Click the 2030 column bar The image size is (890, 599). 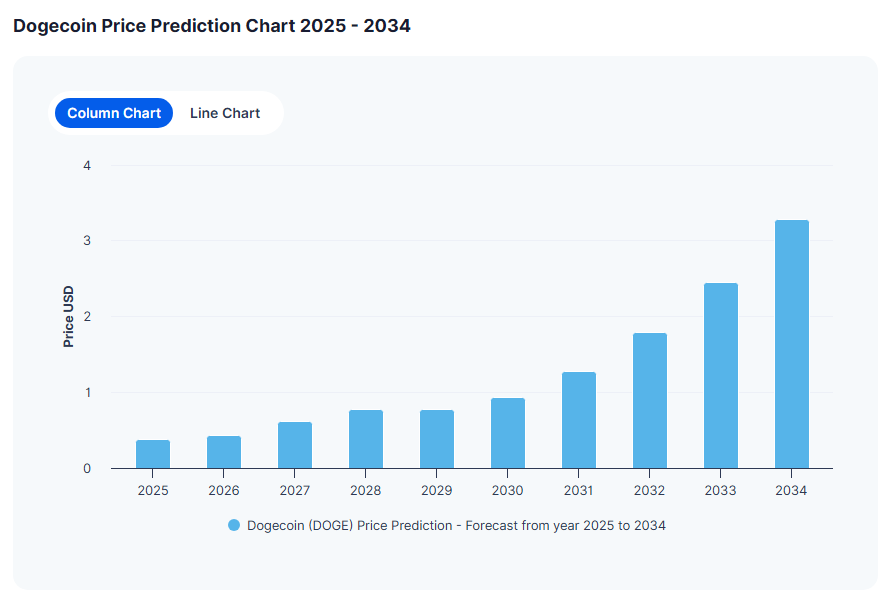pyautogui.click(x=508, y=433)
